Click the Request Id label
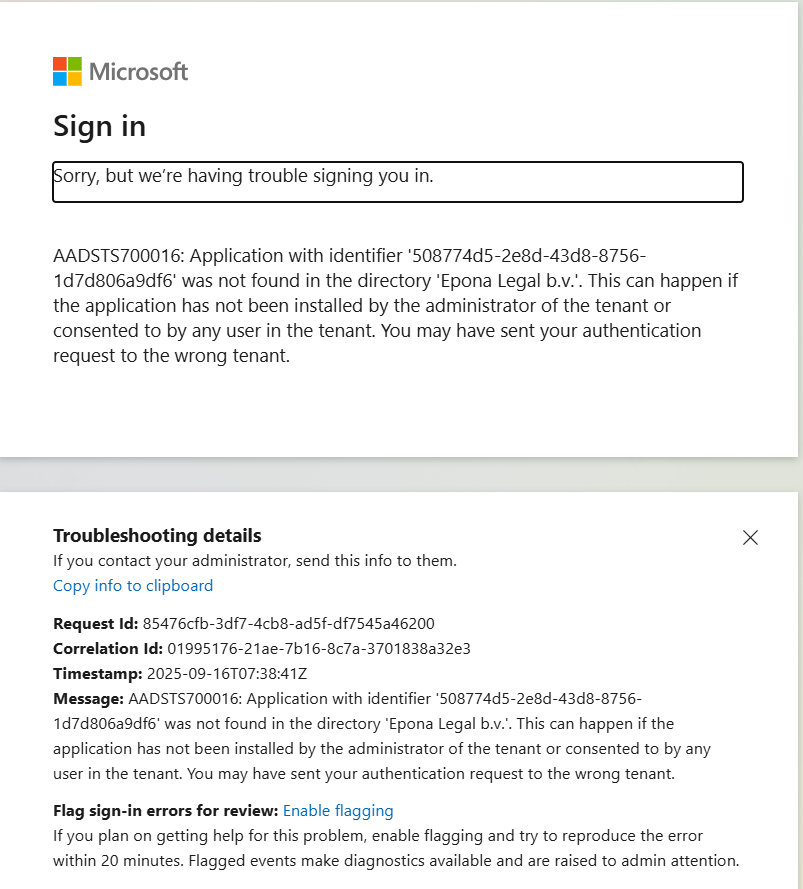The height and width of the screenshot is (889, 803). coord(96,624)
